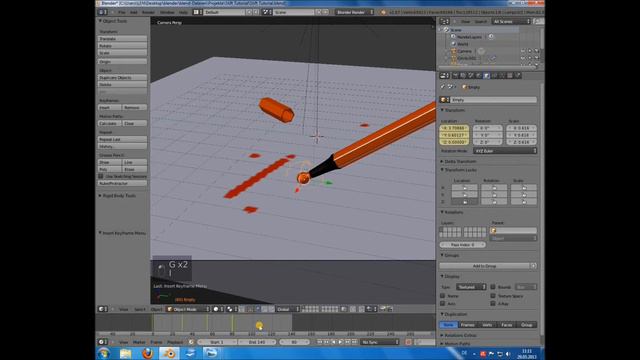Click the object datablock icon beside the Empty name field
Screen dimensions: 640x360
click(x=444, y=100)
